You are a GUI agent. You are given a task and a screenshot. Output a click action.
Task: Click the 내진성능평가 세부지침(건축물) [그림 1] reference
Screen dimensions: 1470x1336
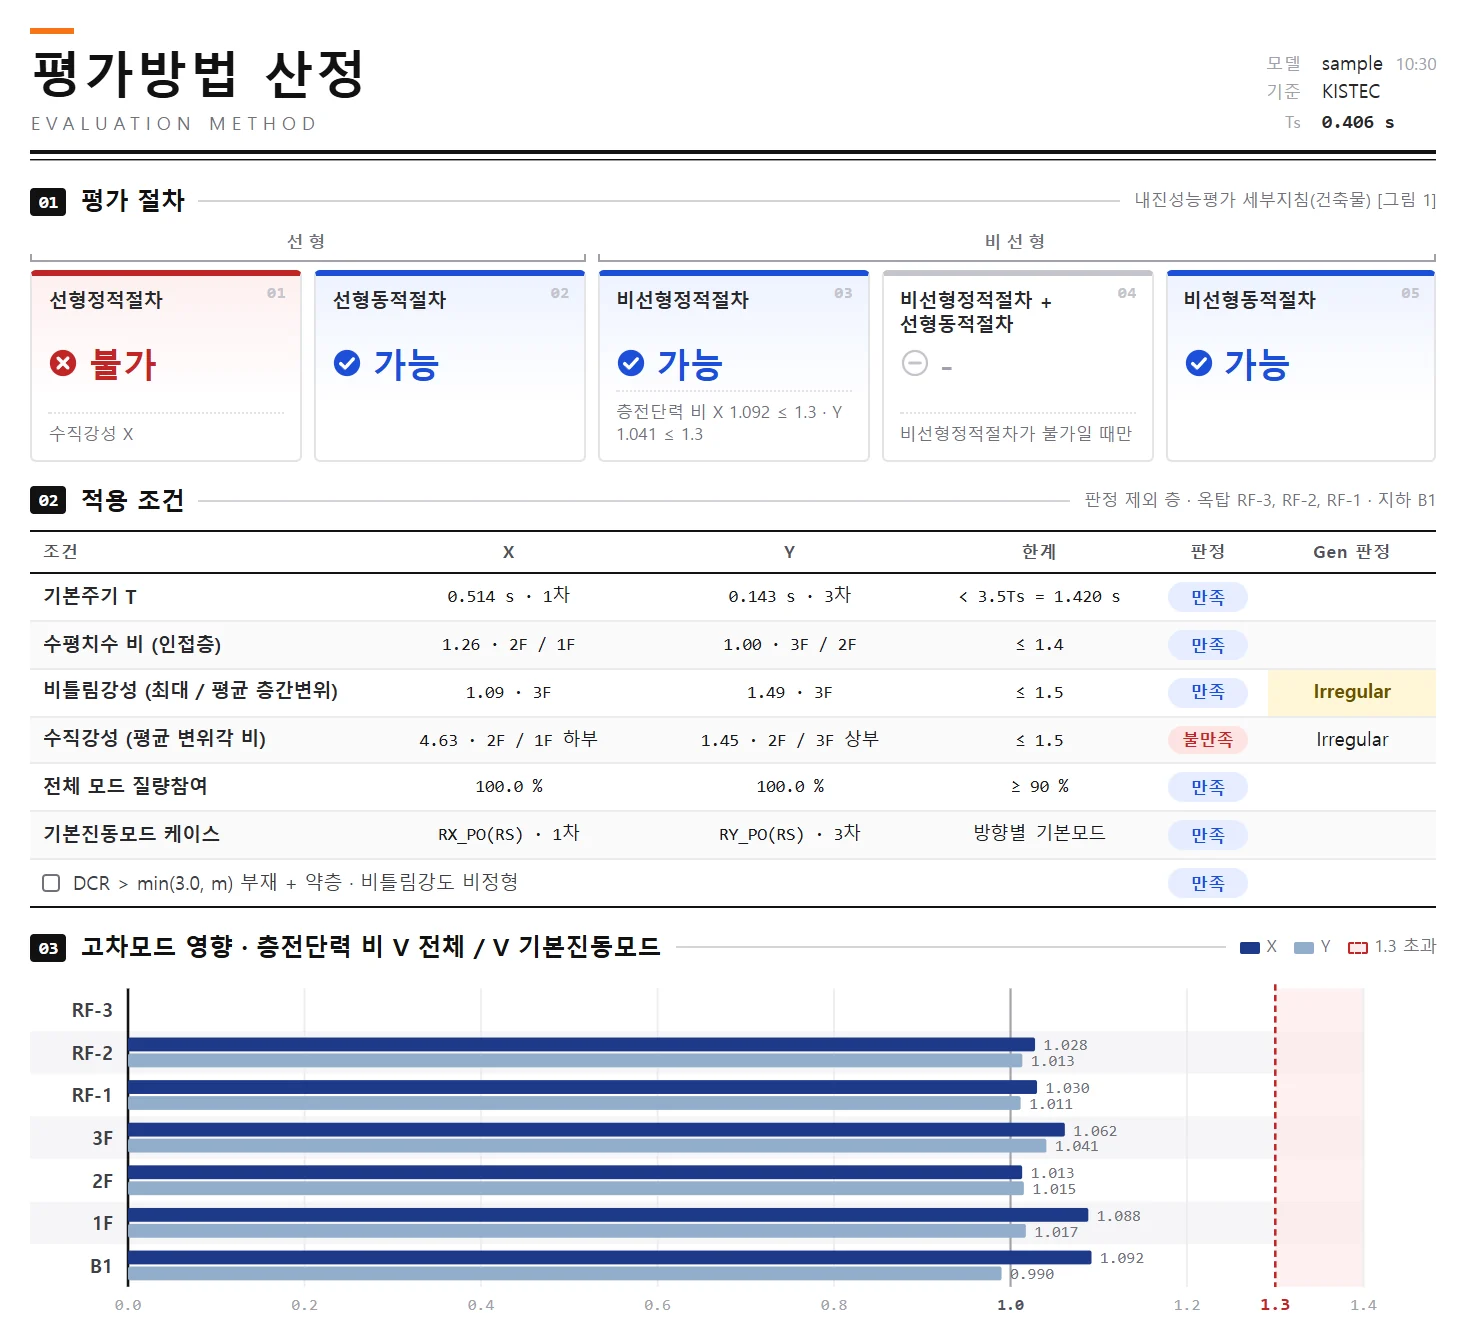[x=1285, y=200]
